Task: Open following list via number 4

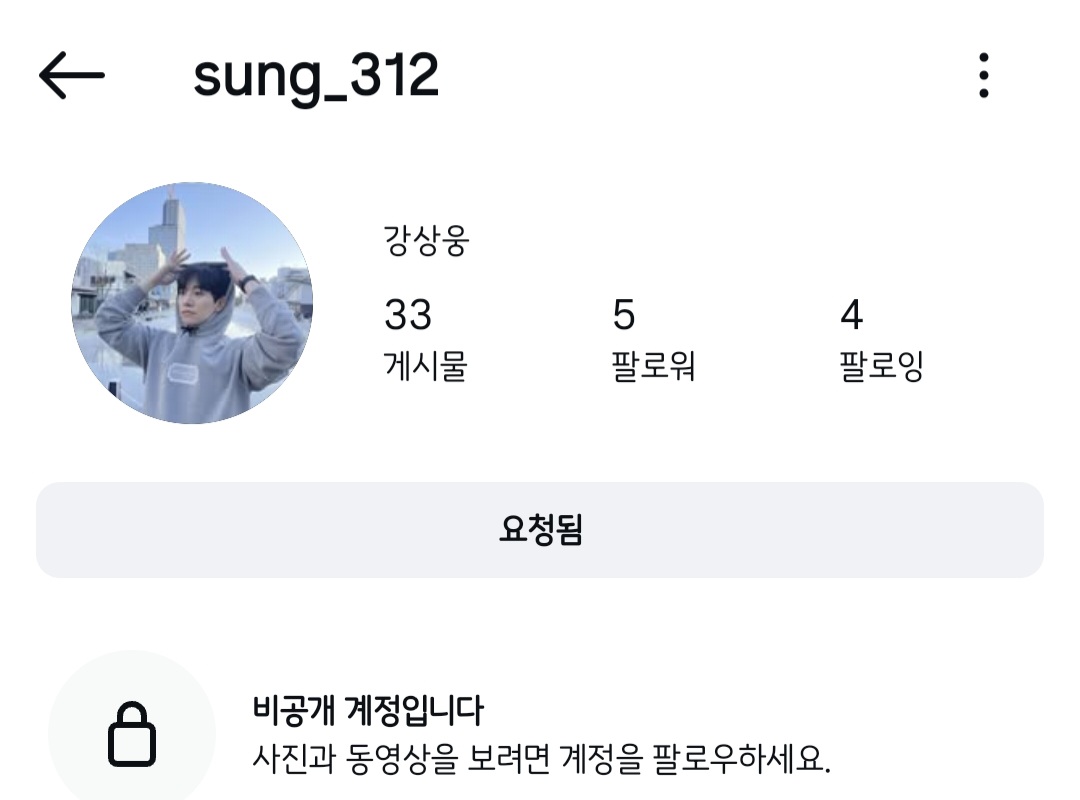Action: (852, 315)
